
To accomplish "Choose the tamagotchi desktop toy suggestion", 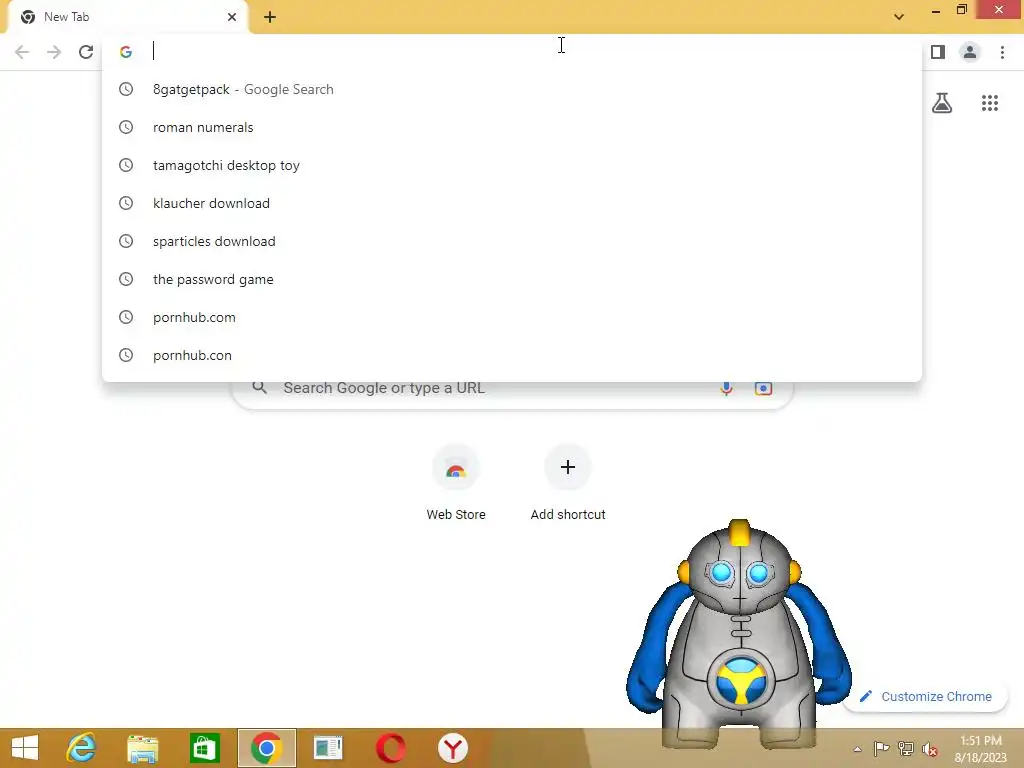I will [512, 165].
